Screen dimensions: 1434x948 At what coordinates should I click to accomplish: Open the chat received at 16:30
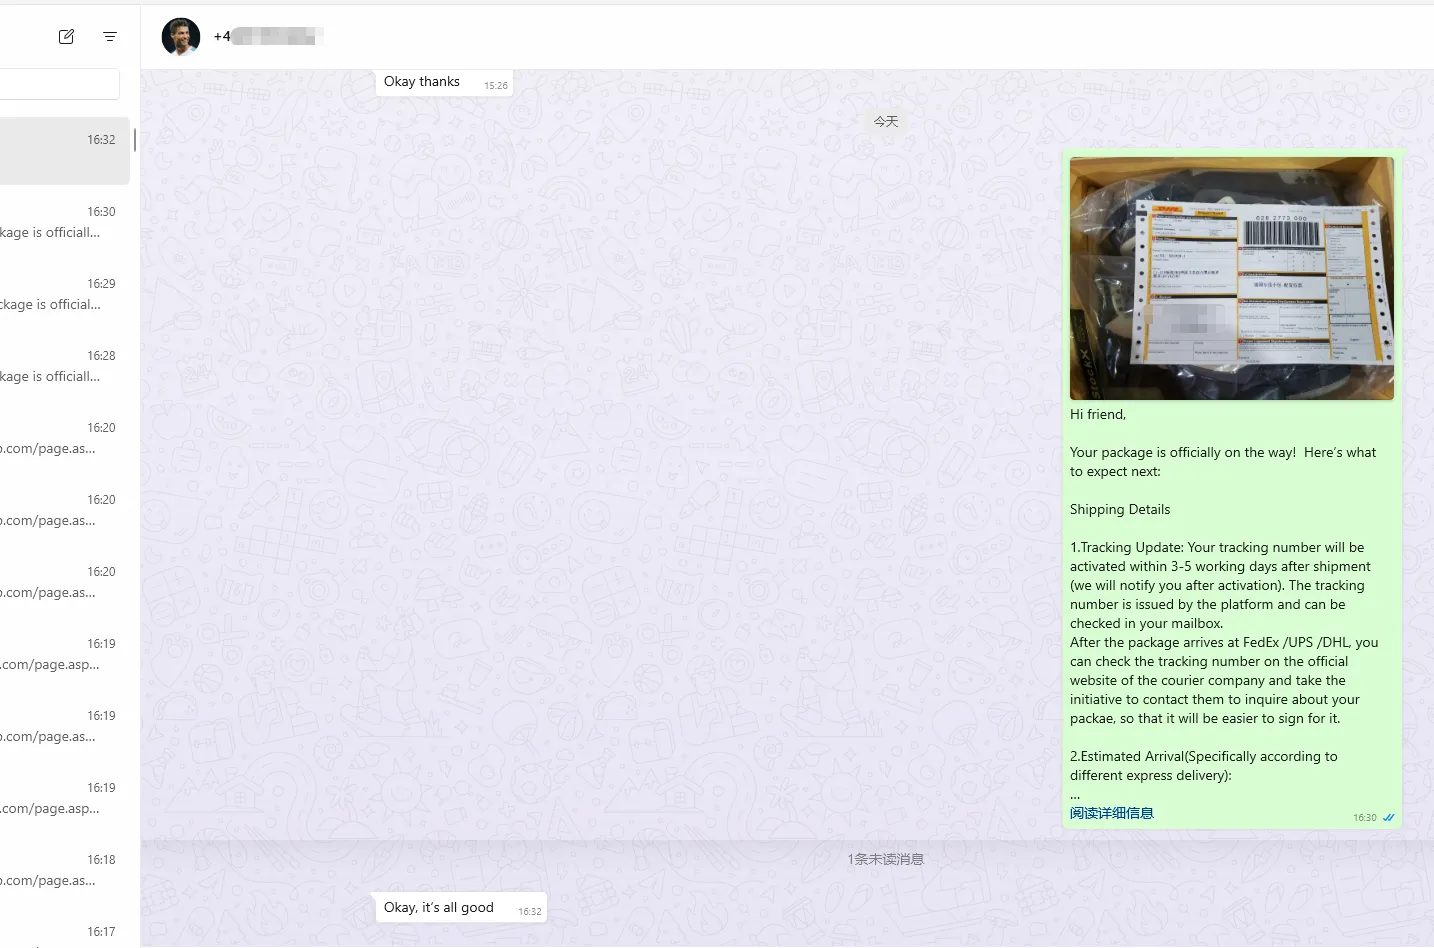[60, 223]
